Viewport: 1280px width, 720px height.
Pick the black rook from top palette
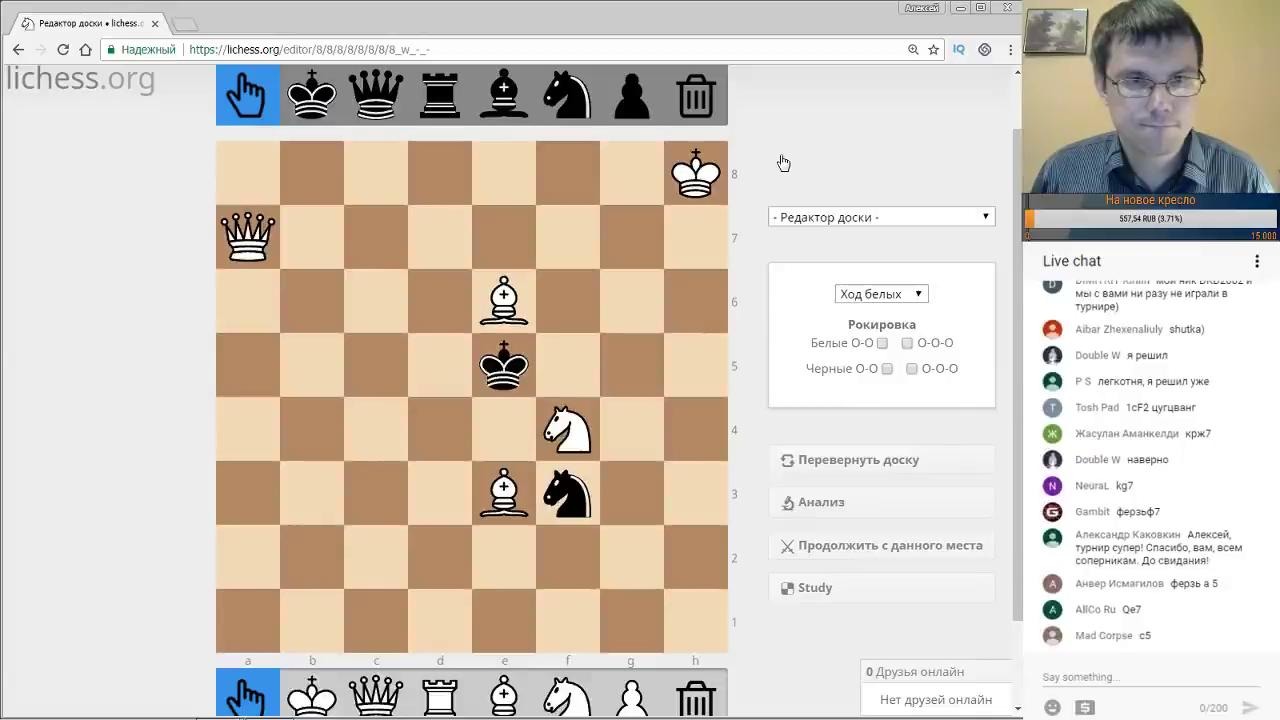(440, 96)
